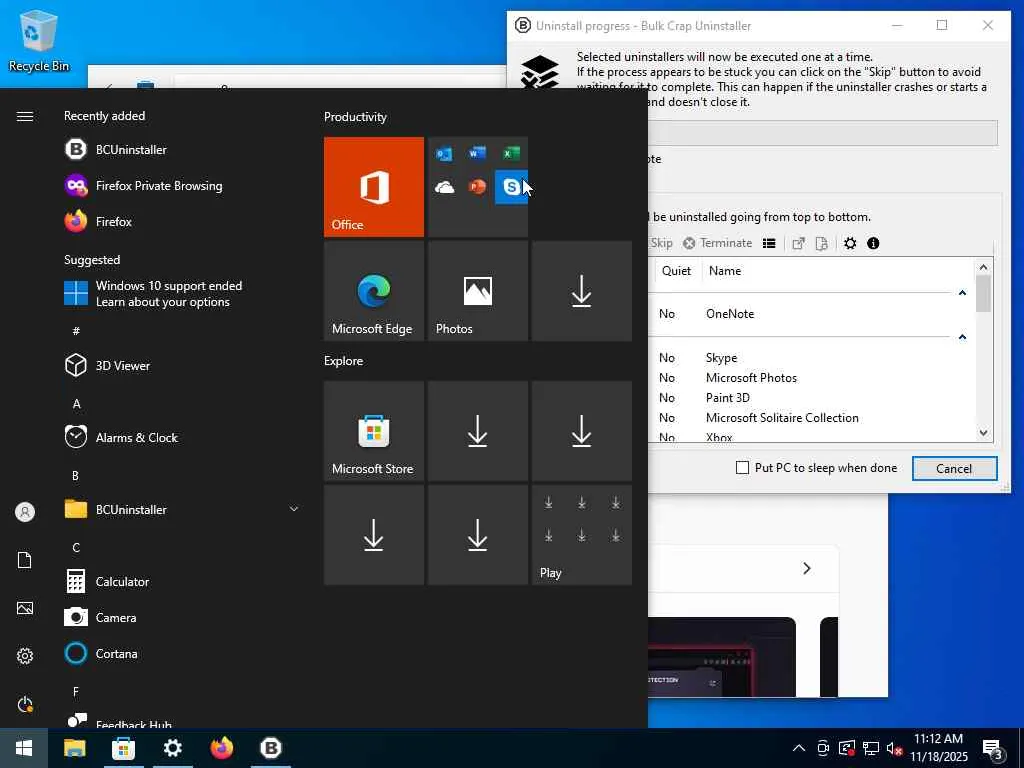
Task: Open the Microsoft Store tile
Action: [374, 431]
